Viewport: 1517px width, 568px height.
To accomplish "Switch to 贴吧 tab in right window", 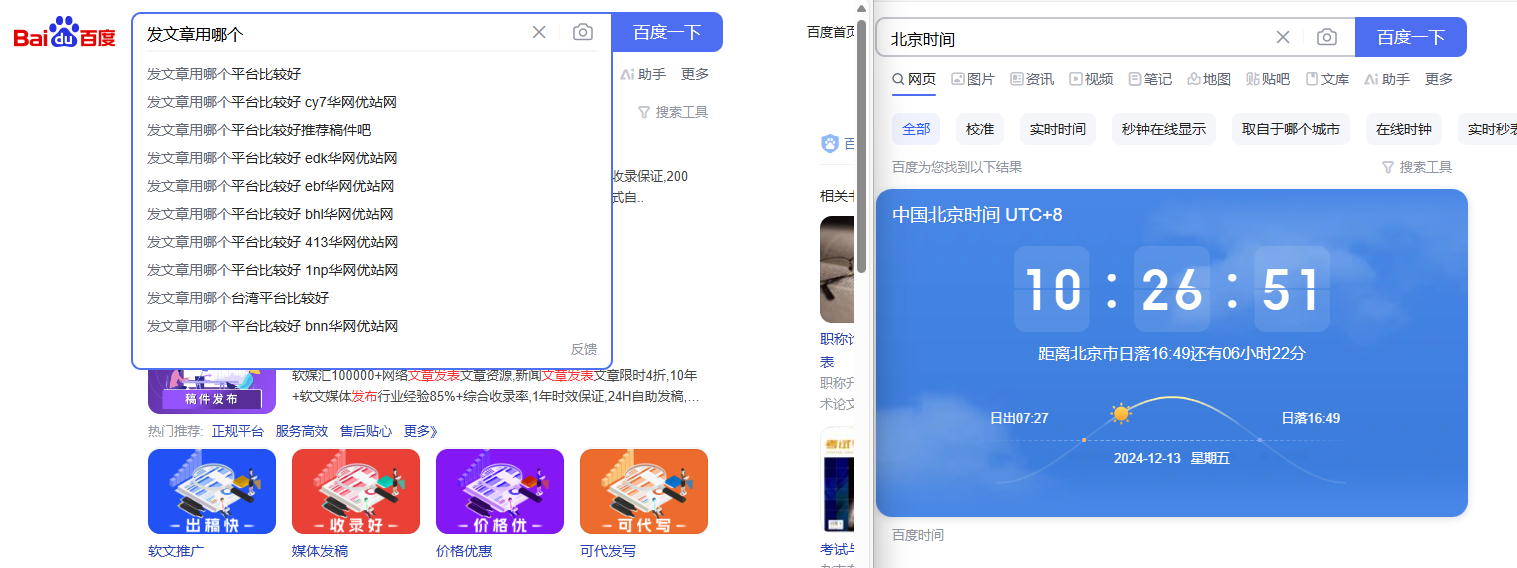I will [x=1268, y=79].
